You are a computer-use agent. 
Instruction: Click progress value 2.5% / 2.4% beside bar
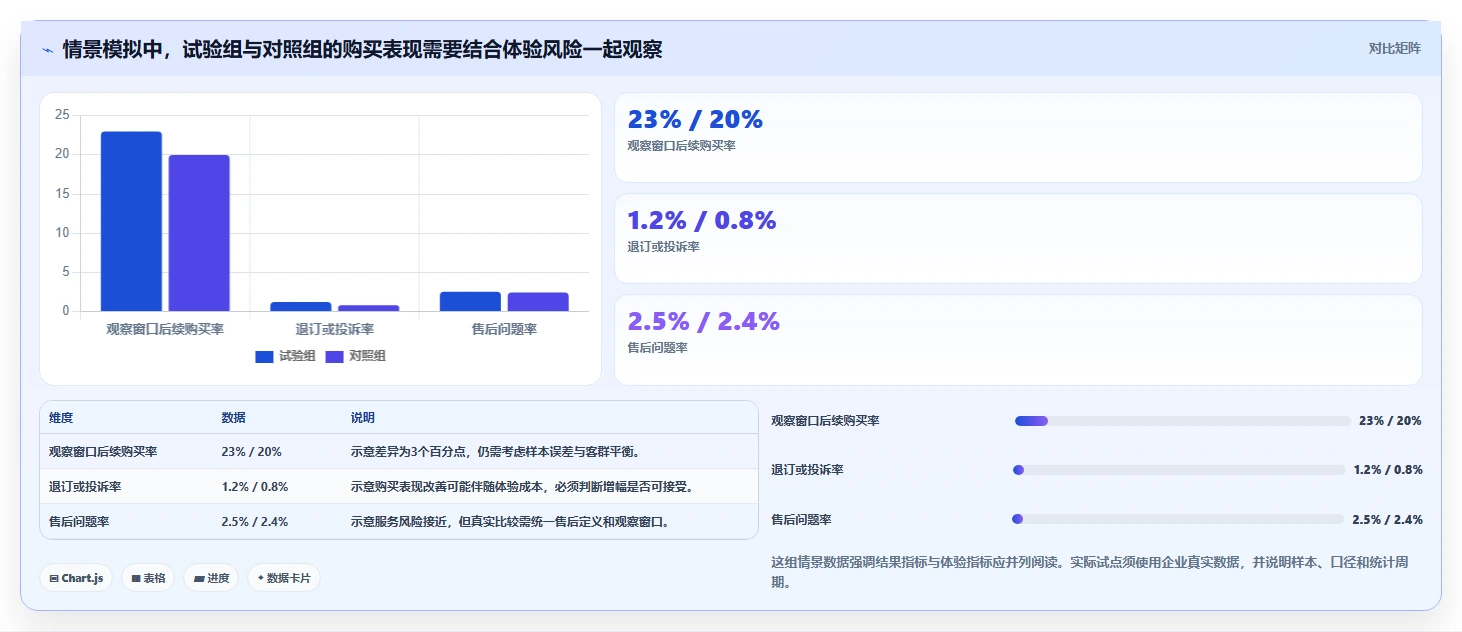click(x=1387, y=520)
